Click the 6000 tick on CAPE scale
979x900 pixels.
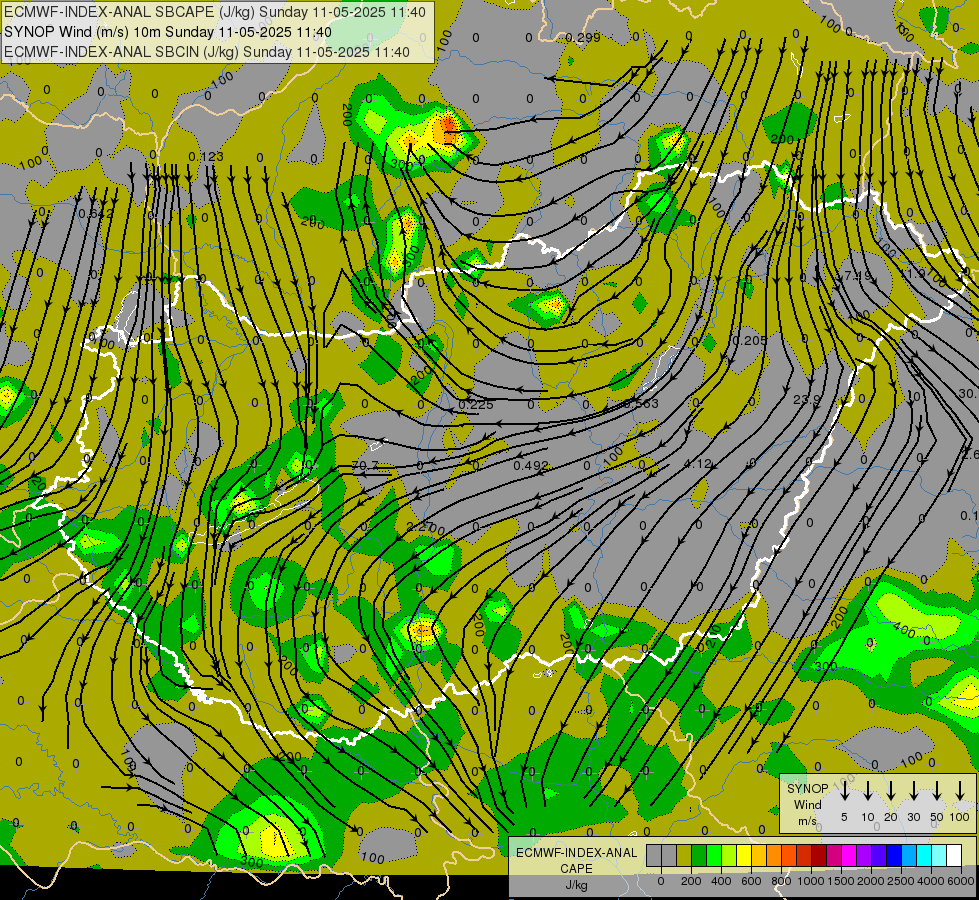961,881
